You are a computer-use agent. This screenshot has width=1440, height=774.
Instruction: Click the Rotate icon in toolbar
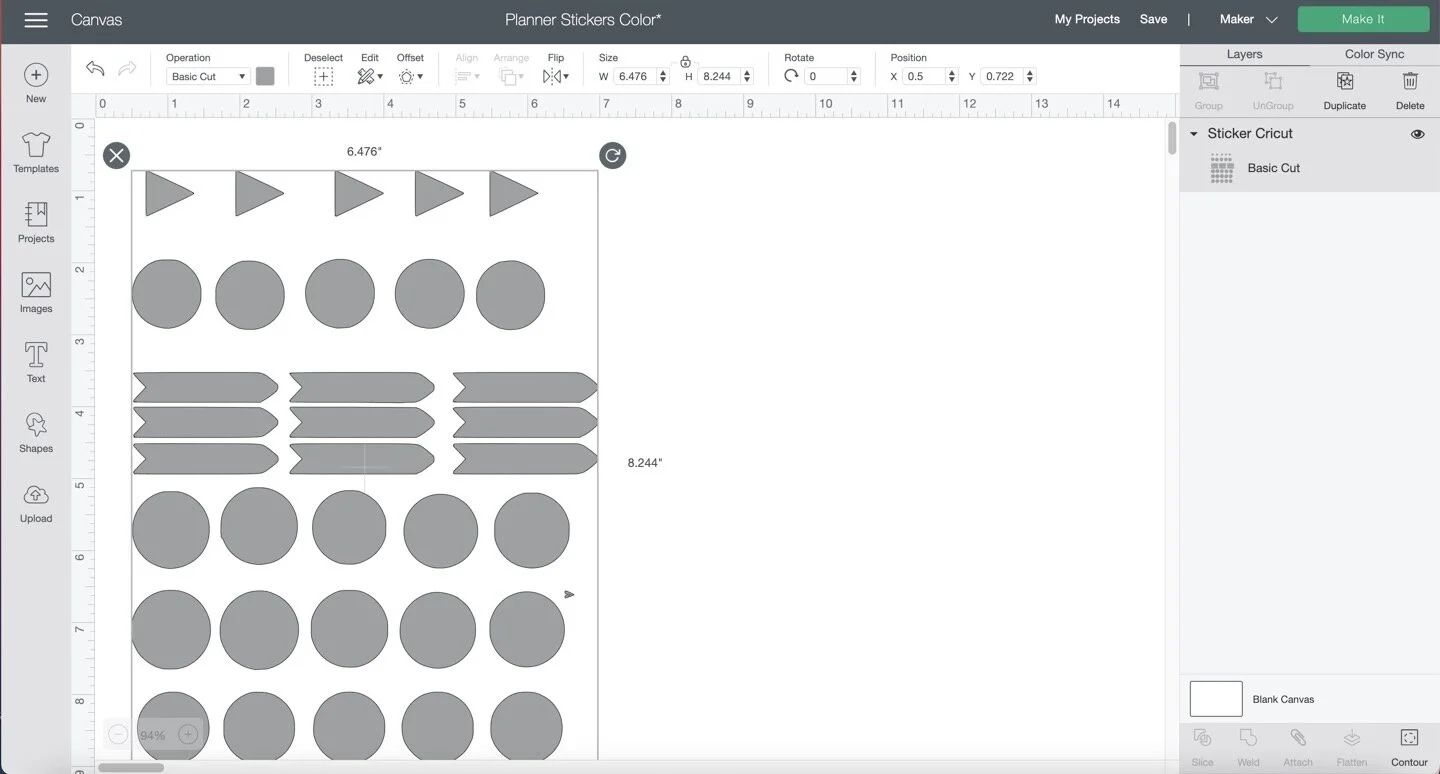pos(792,76)
